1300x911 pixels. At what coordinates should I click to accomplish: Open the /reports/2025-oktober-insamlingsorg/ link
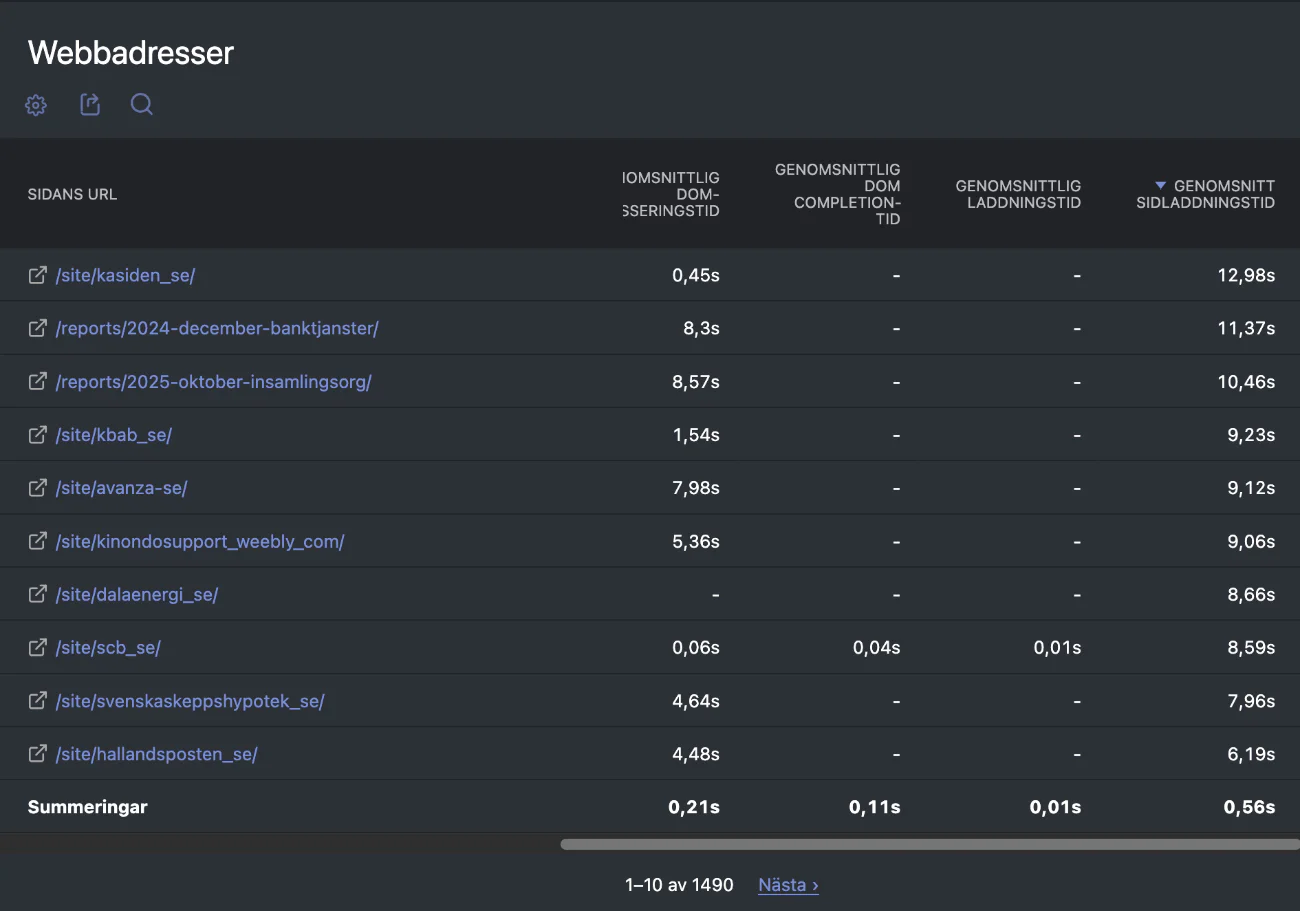[213, 382]
